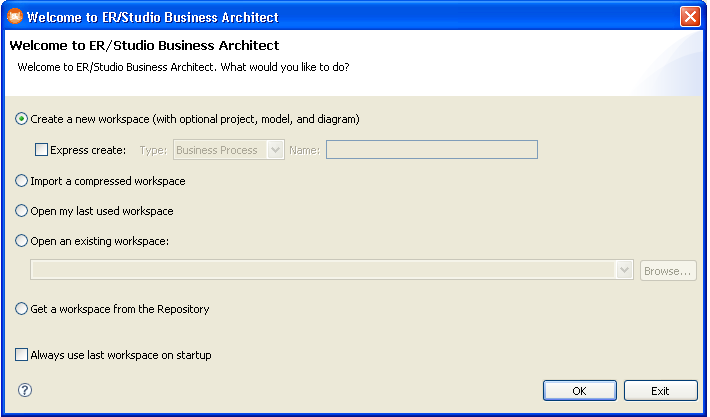Enable the Express create checkbox
The height and width of the screenshot is (417, 710).
[41, 150]
